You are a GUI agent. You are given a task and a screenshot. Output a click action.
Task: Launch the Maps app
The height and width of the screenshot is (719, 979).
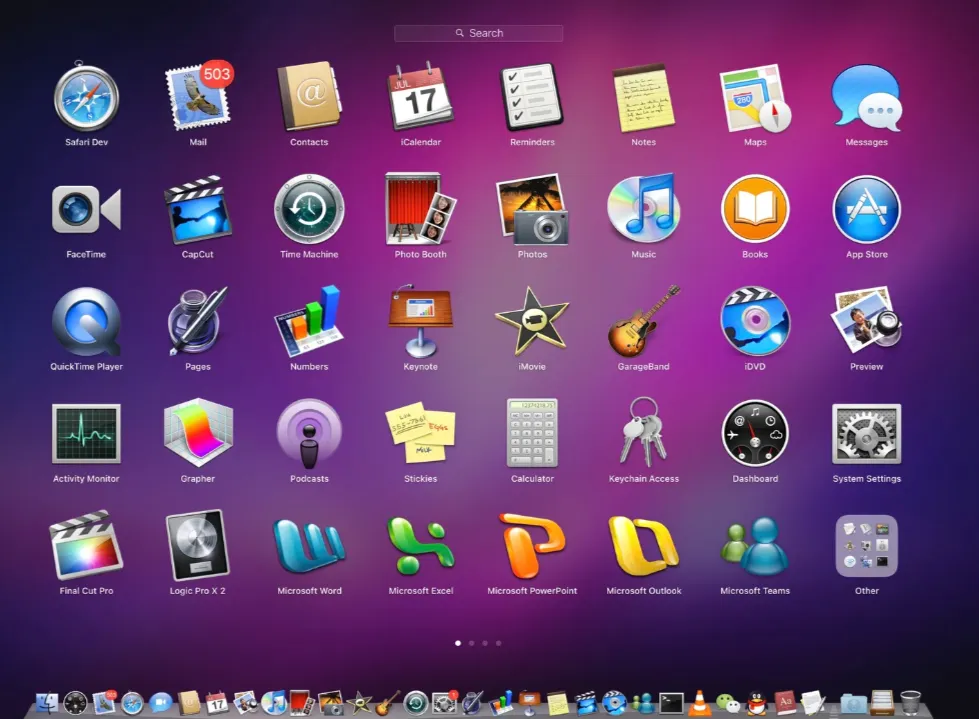click(x=755, y=98)
